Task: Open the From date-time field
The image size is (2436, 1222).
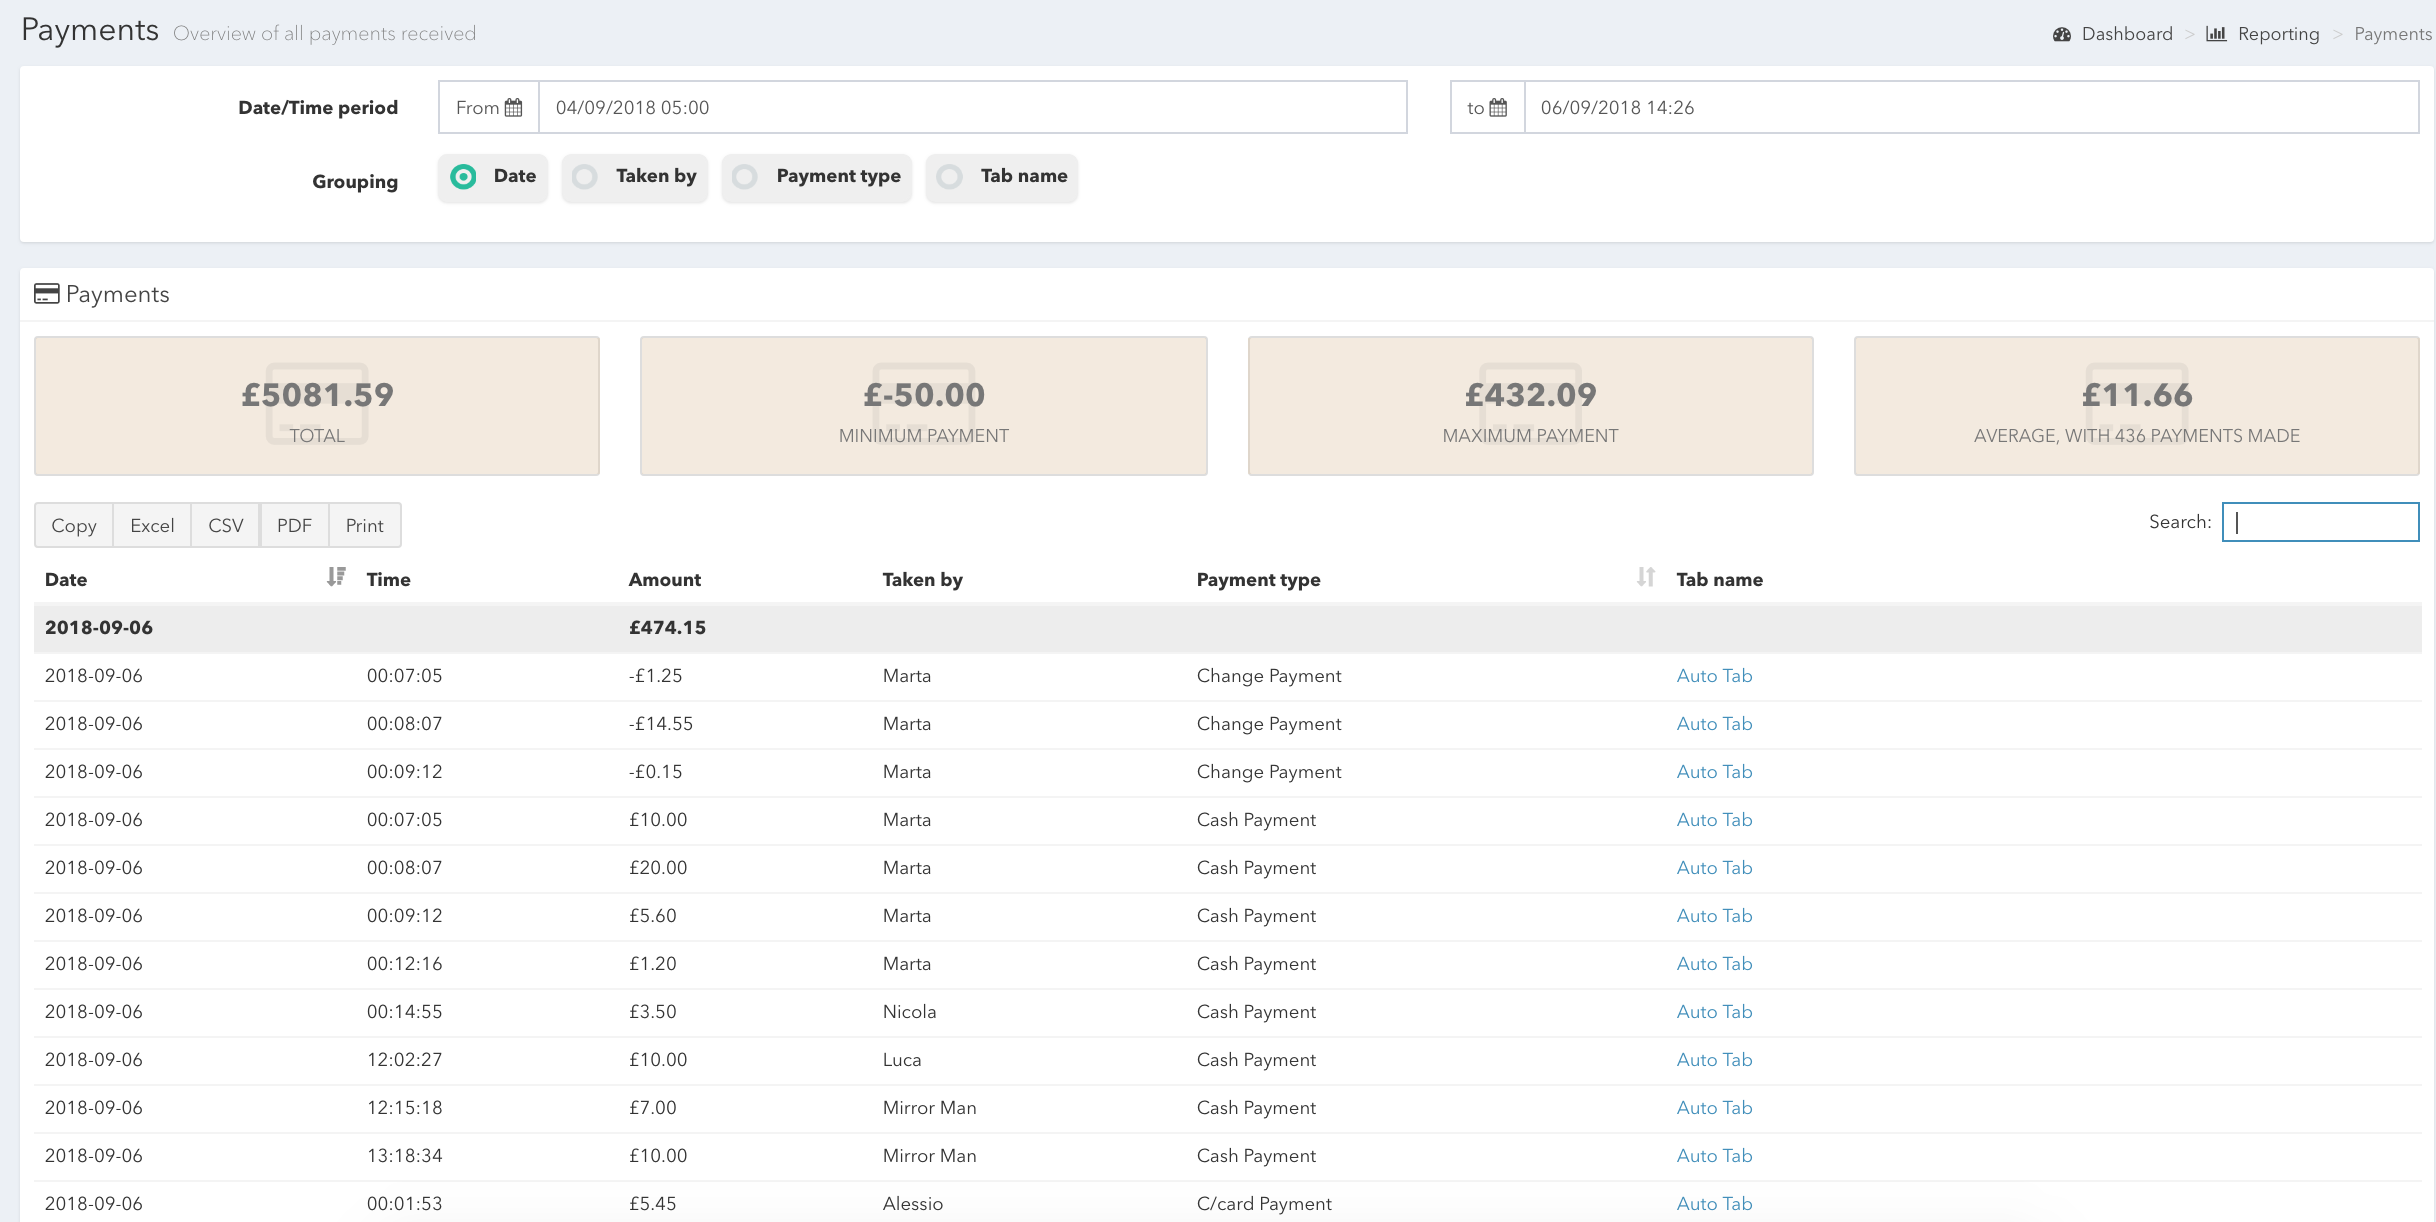Action: (x=972, y=108)
